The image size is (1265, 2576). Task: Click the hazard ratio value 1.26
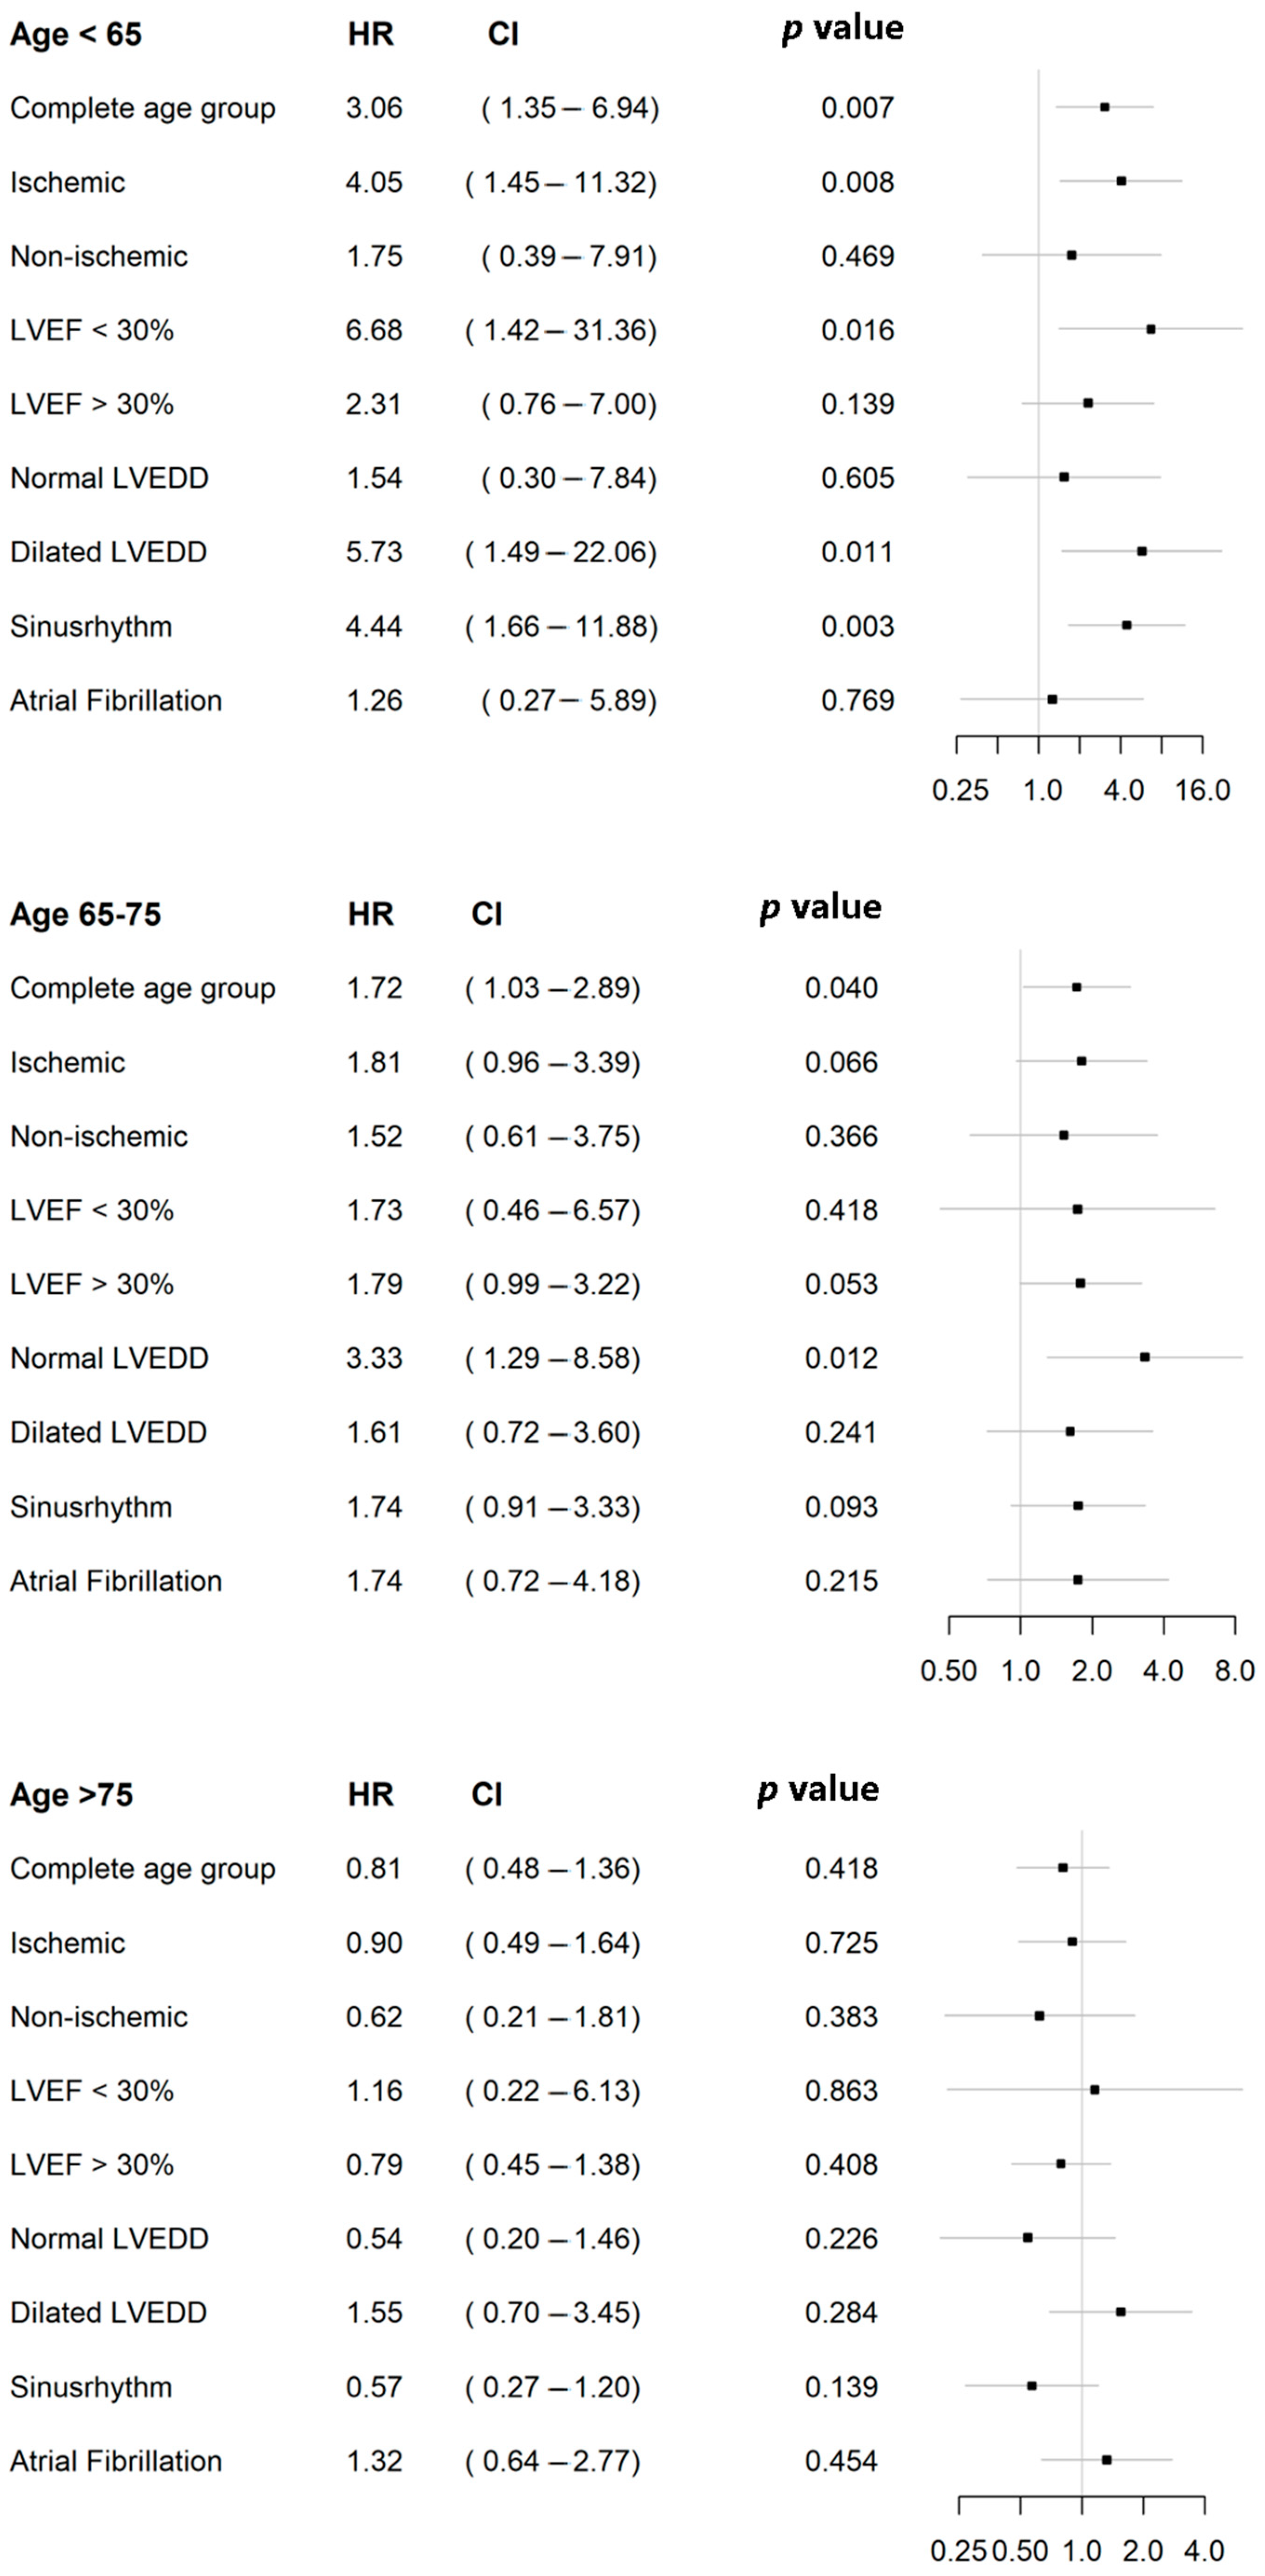point(374,700)
